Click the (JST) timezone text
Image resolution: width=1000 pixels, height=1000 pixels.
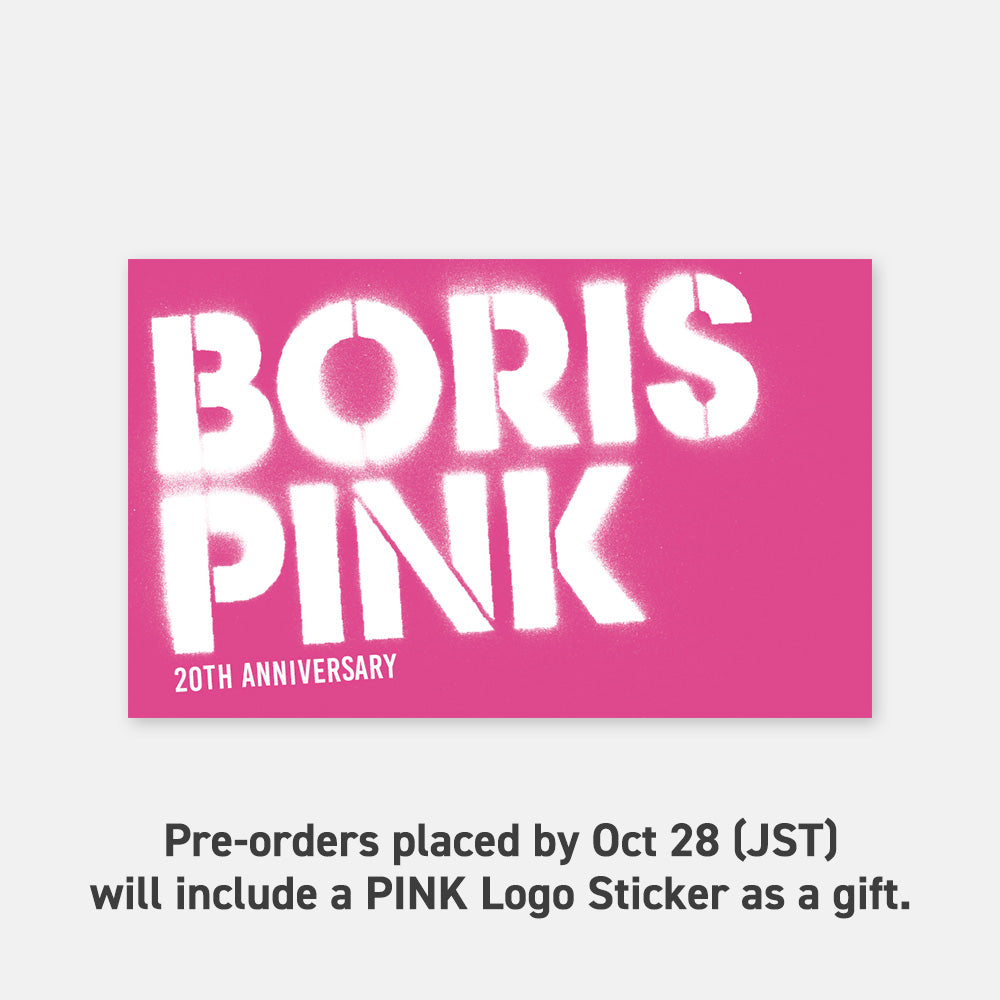785,841
